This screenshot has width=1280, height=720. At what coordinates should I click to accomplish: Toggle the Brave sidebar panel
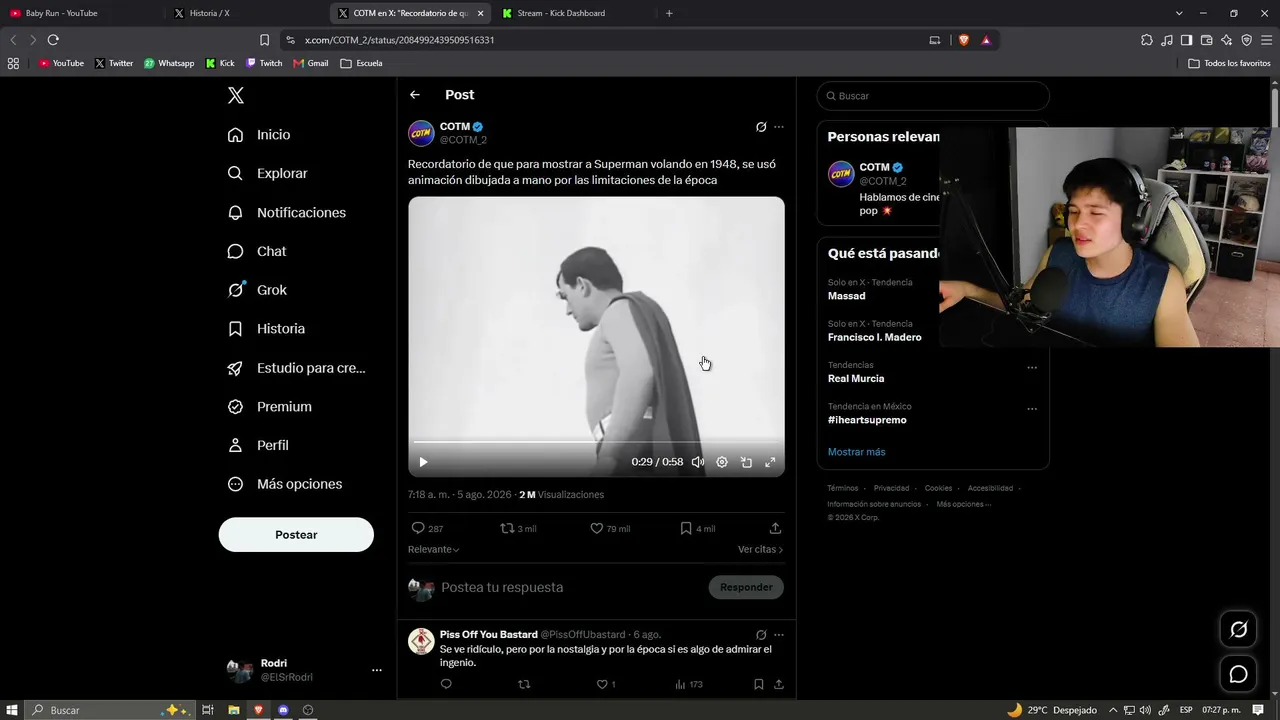pos(1186,40)
